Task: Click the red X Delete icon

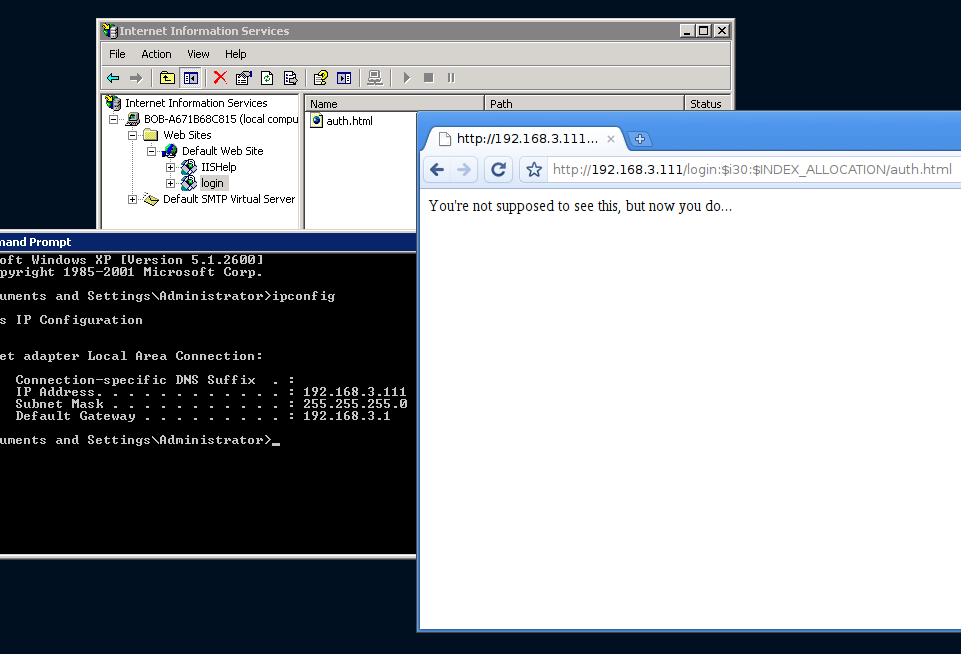Action: point(220,77)
